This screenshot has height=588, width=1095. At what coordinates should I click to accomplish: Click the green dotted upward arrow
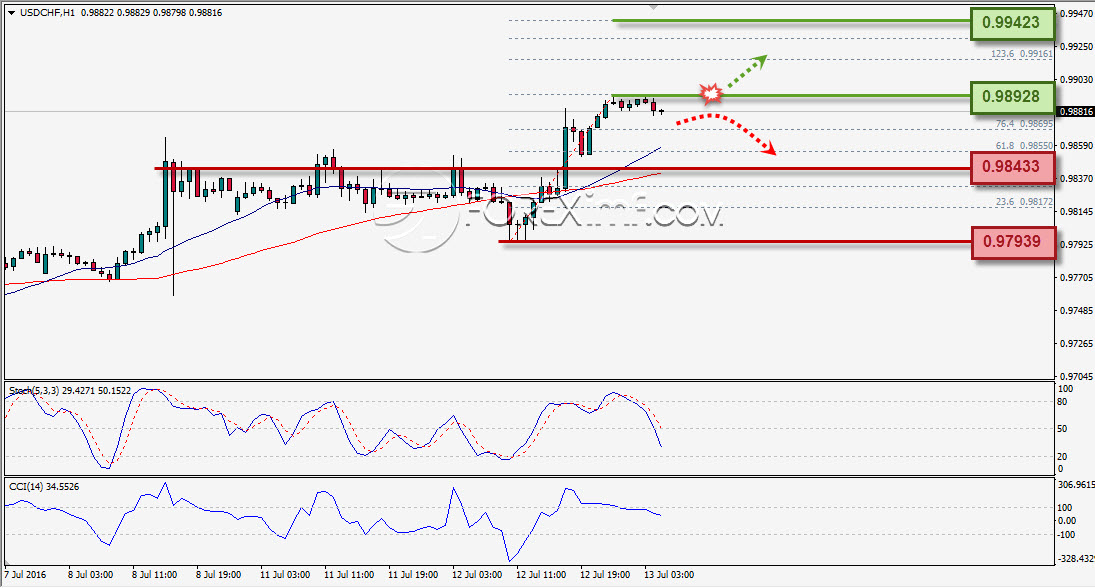(747, 71)
